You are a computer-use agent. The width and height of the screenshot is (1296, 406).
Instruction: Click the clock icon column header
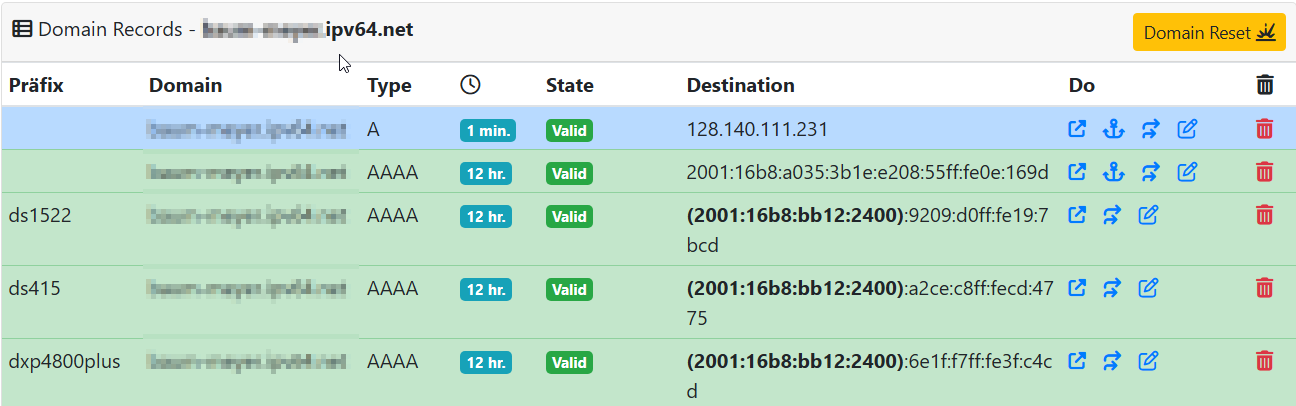click(x=470, y=86)
